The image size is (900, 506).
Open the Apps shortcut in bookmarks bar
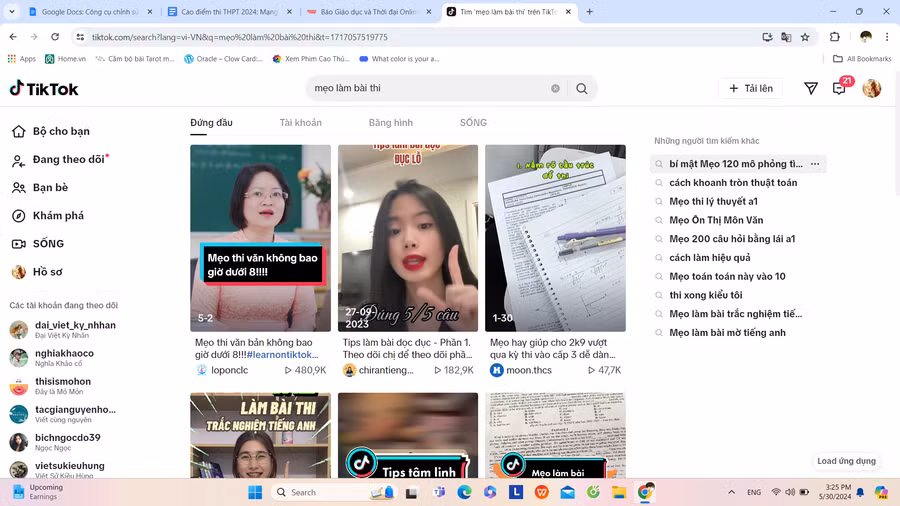[21, 59]
